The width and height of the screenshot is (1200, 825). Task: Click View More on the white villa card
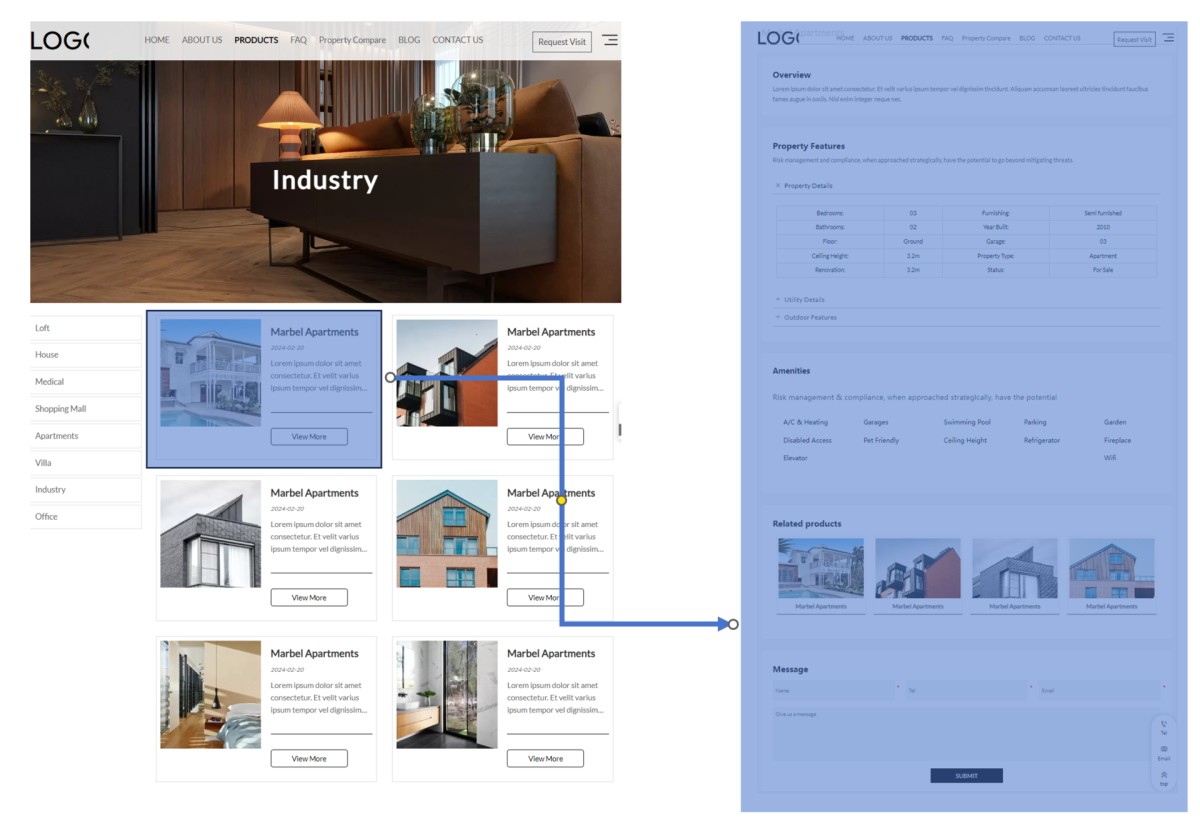click(309, 437)
